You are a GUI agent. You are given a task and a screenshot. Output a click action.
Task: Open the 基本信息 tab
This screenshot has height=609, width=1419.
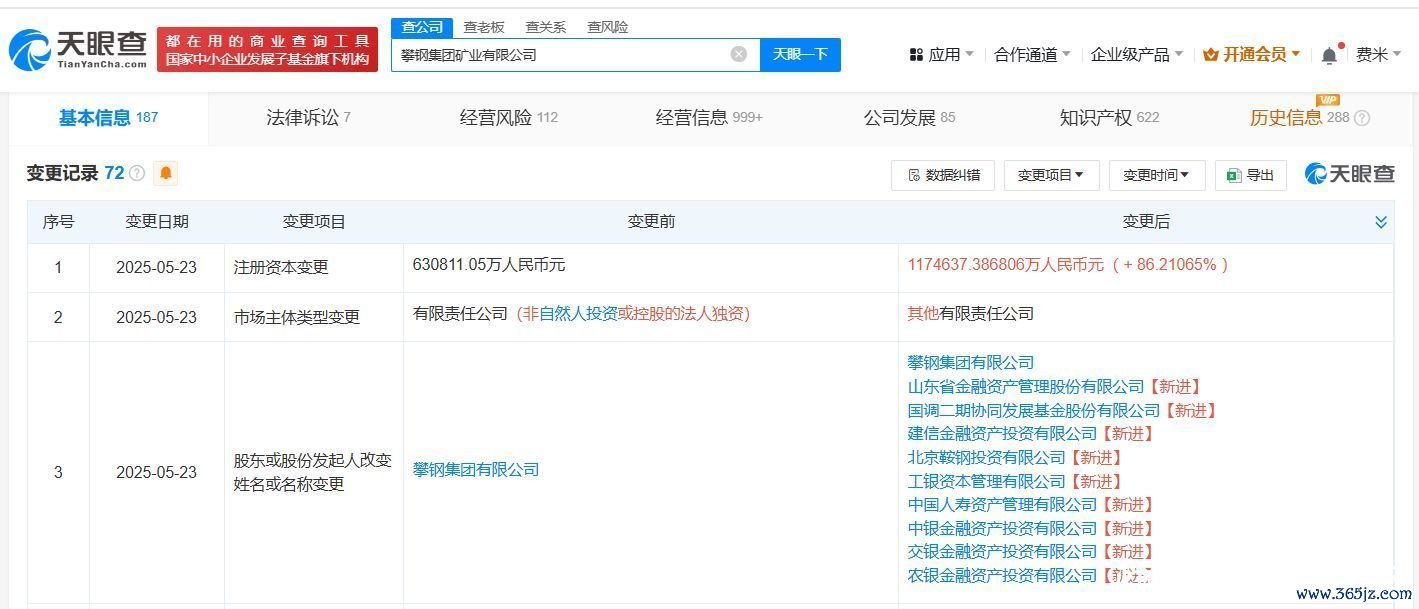(x=108, y=118)
